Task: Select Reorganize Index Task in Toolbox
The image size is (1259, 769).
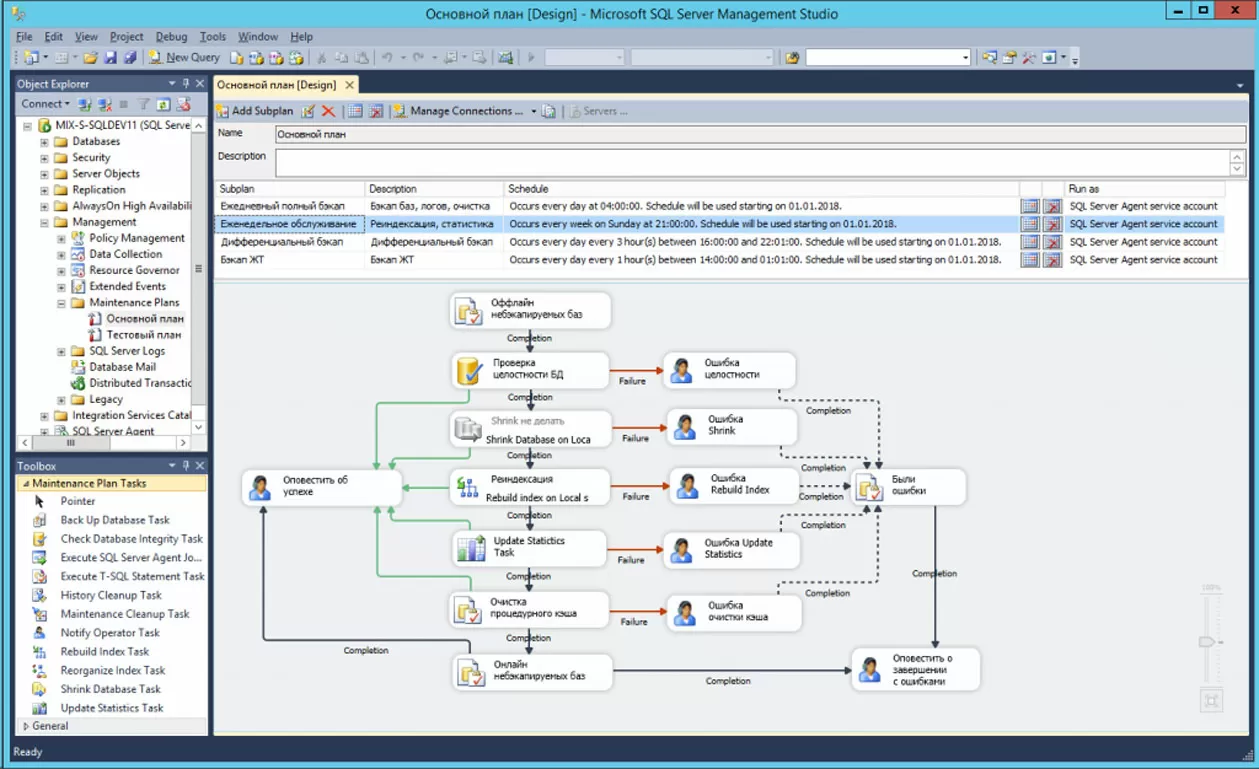Action: [x=113, y=671]
